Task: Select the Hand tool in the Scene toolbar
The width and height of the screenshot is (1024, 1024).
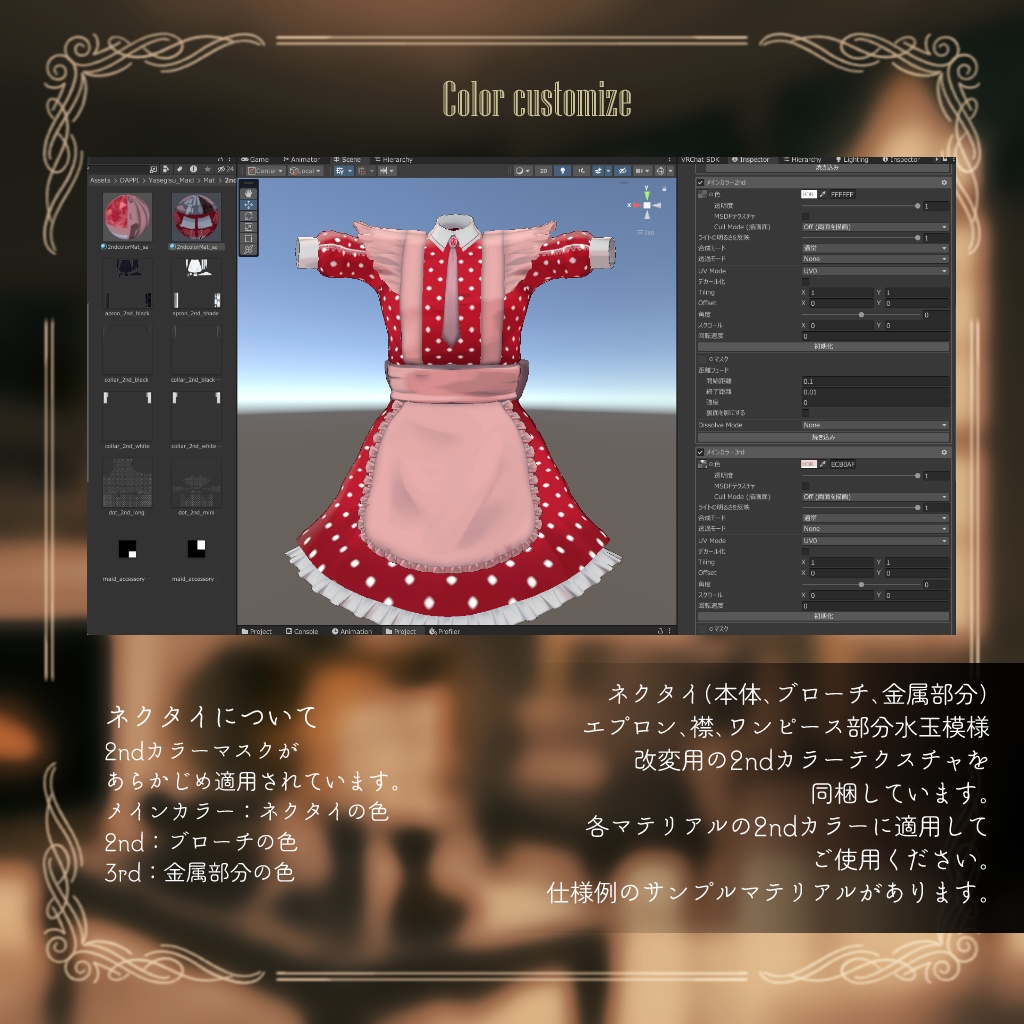Action: pos(248,195)
